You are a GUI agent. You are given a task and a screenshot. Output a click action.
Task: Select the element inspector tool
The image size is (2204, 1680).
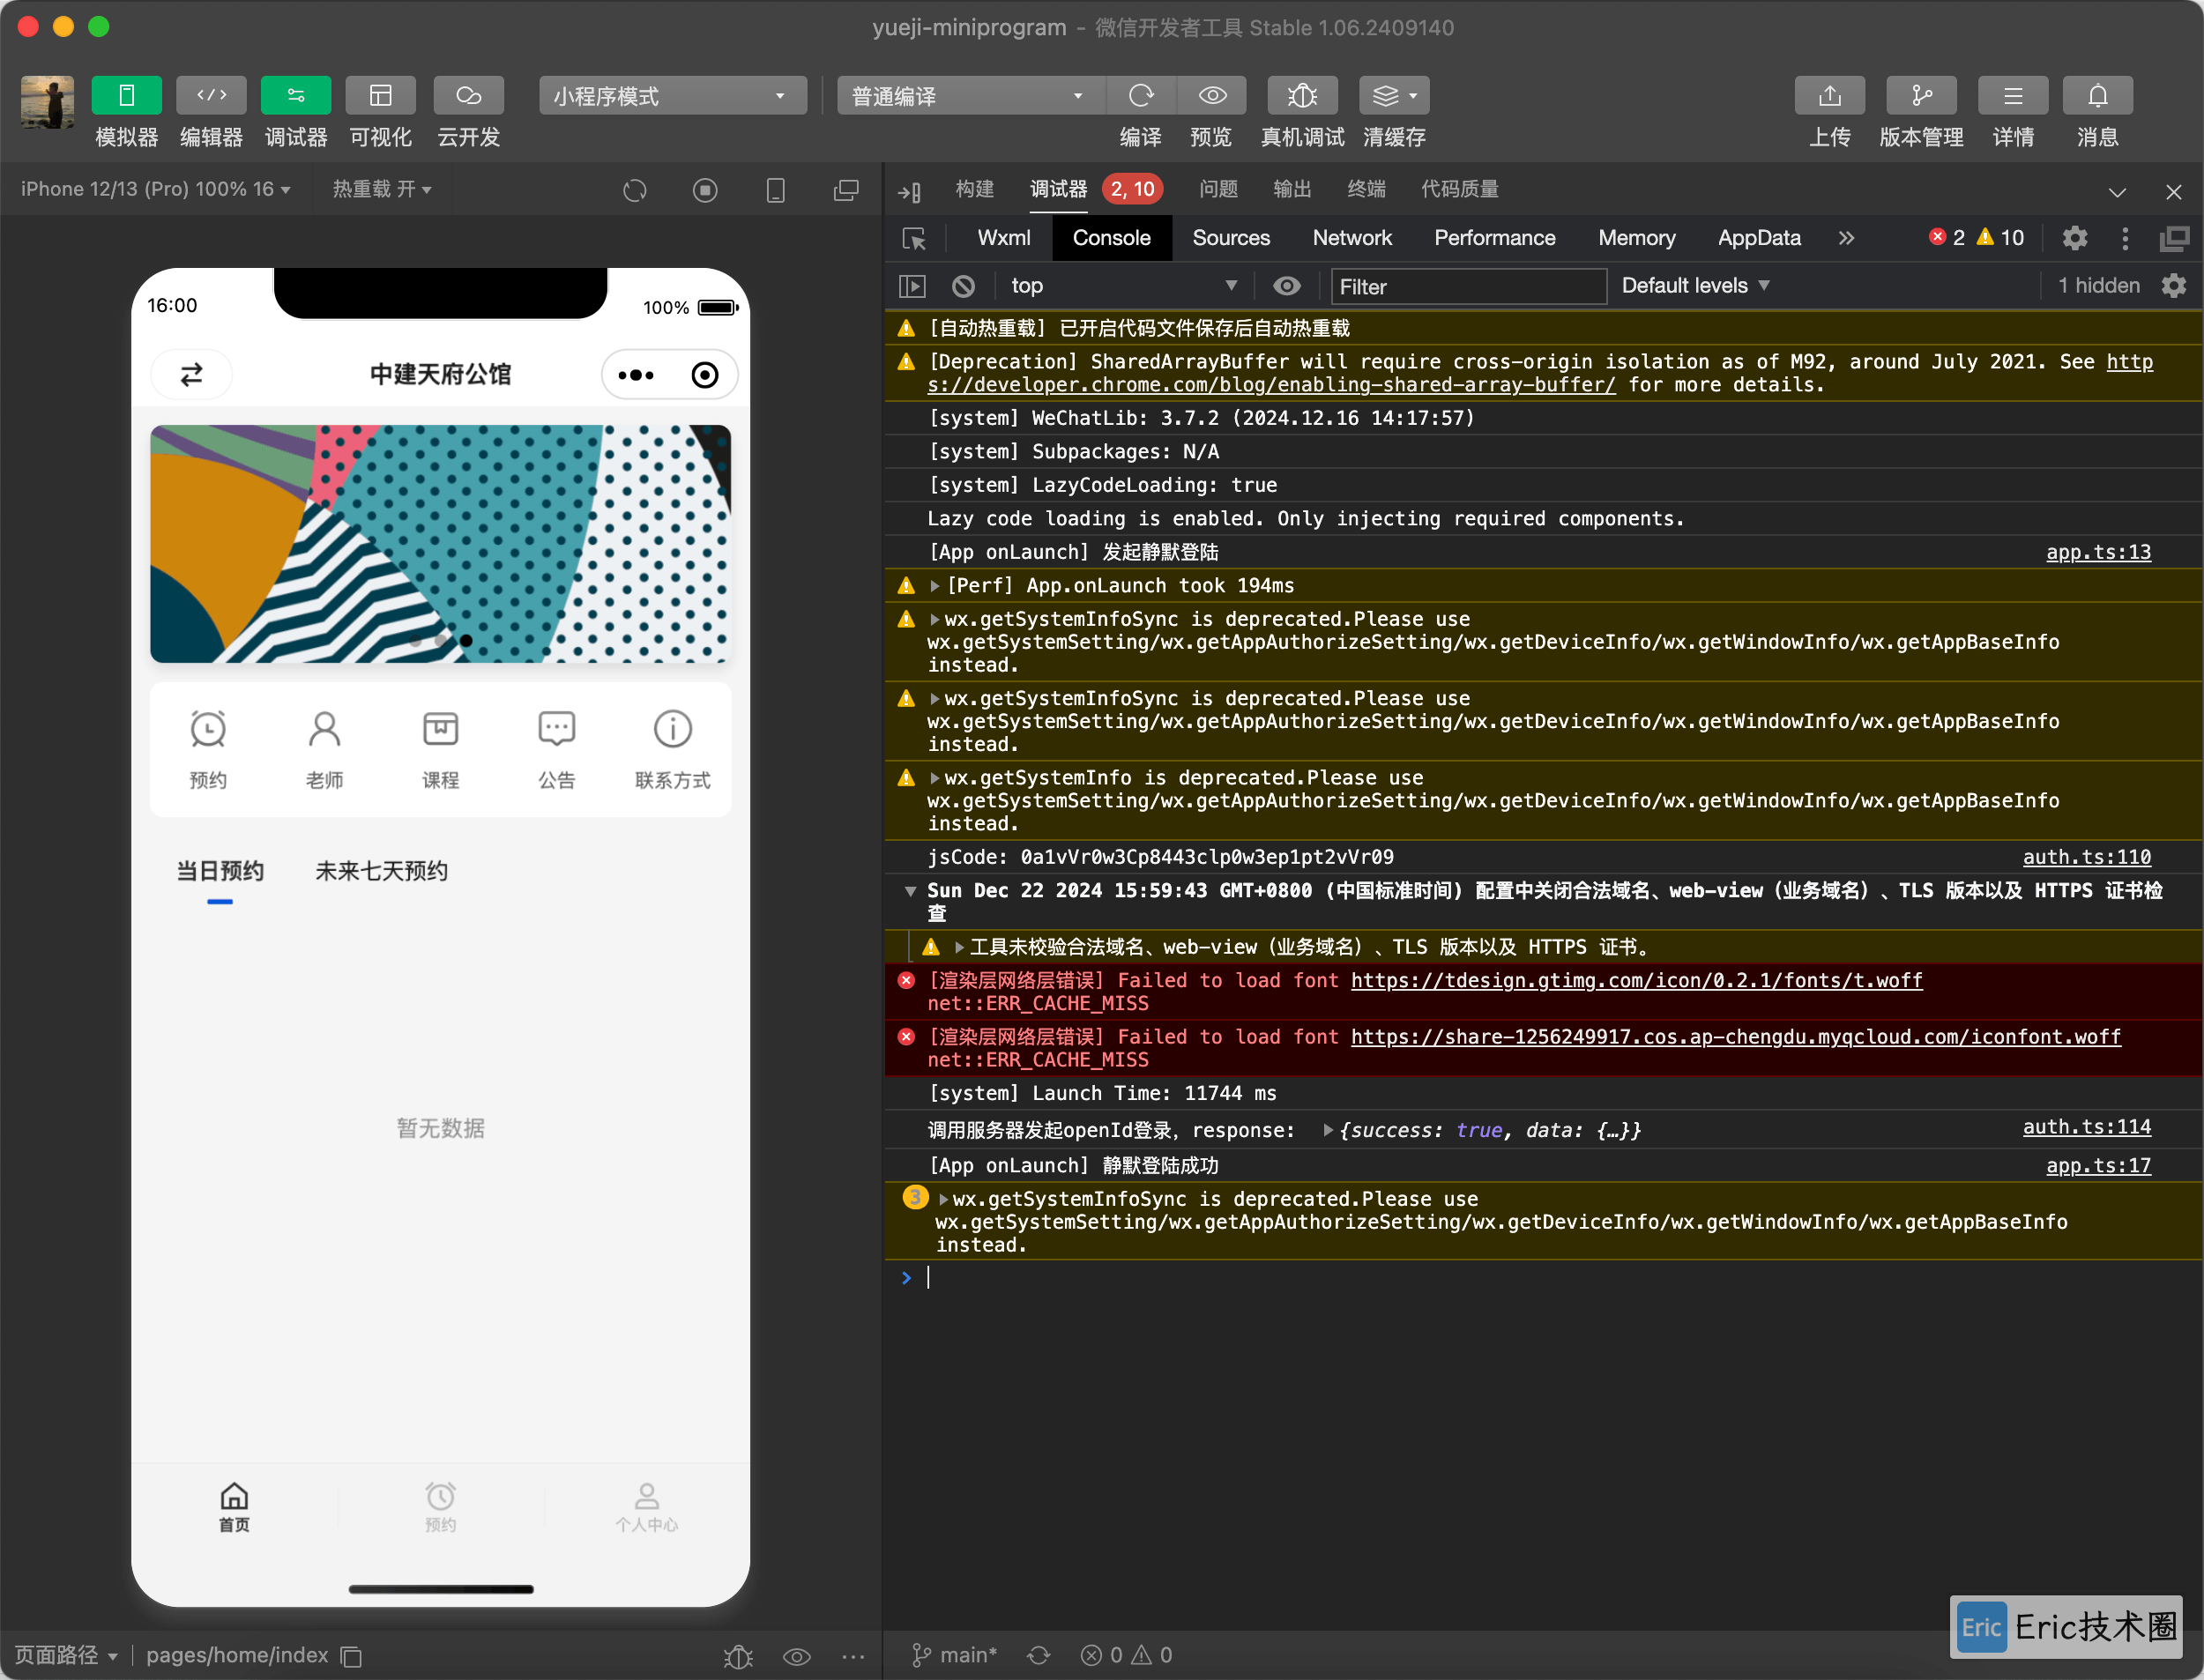(x=914, y=239)
